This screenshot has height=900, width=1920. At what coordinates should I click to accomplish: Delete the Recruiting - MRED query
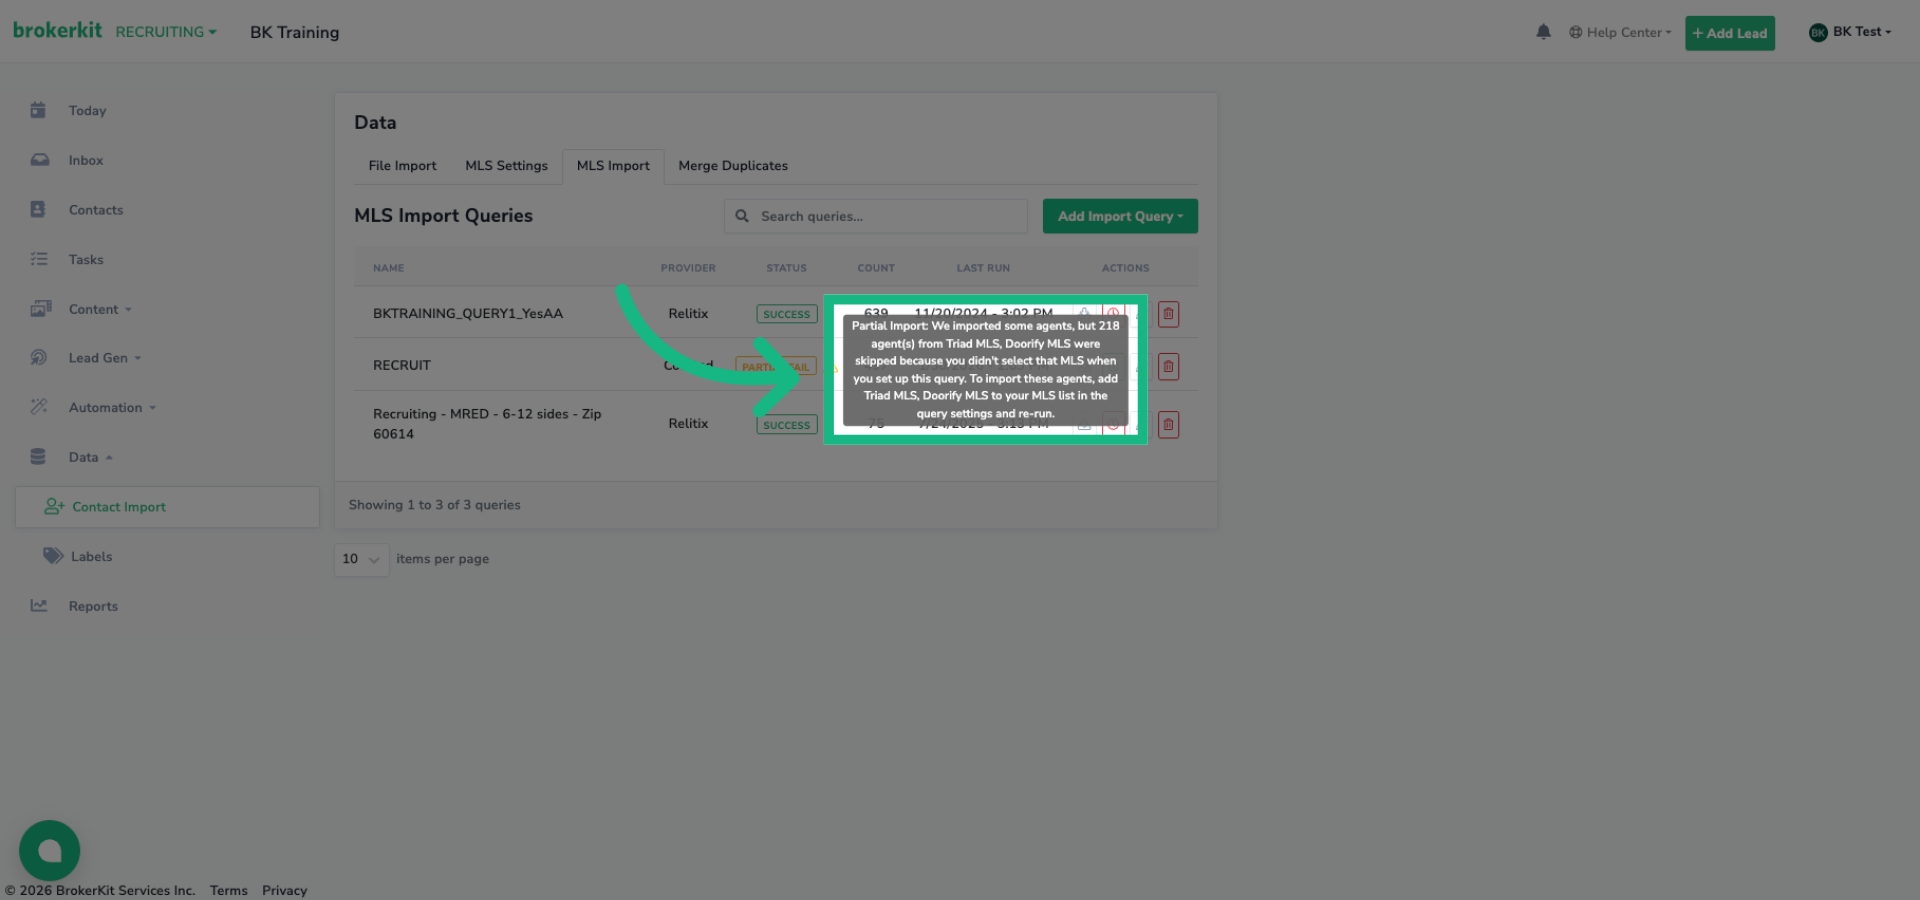pos(1168,424)
